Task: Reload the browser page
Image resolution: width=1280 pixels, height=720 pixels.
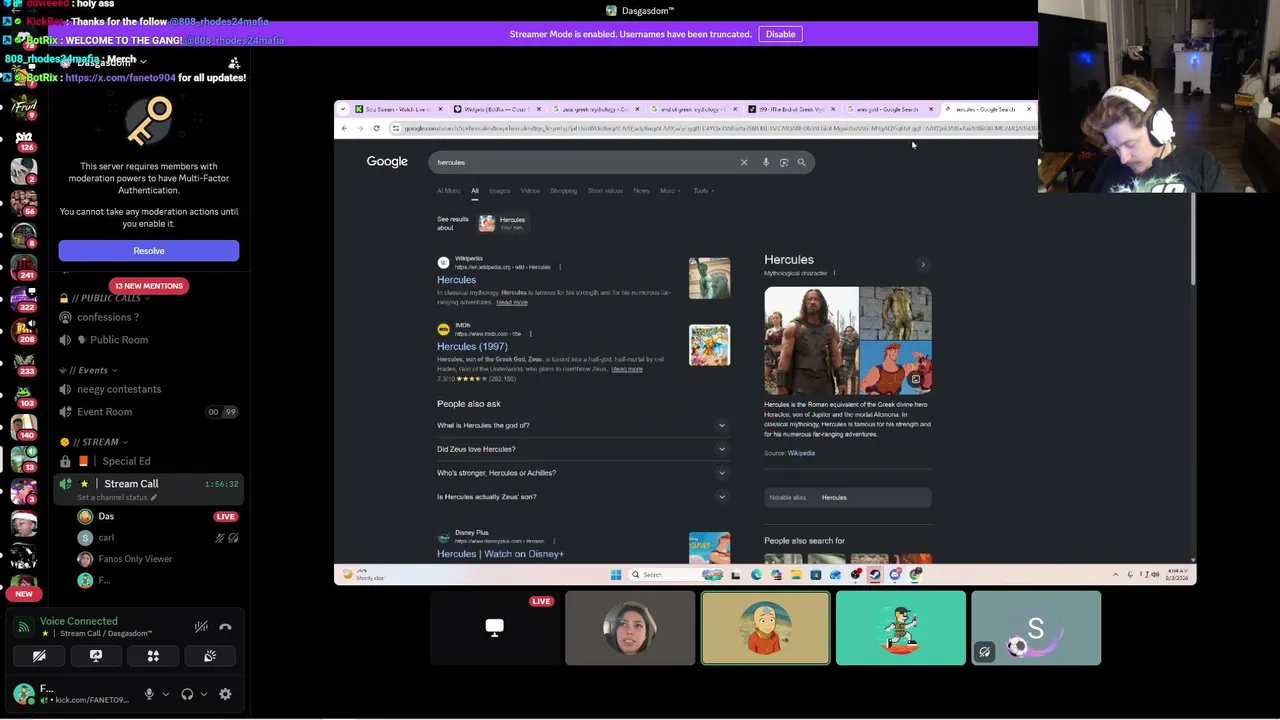Action: click(377, 128)
